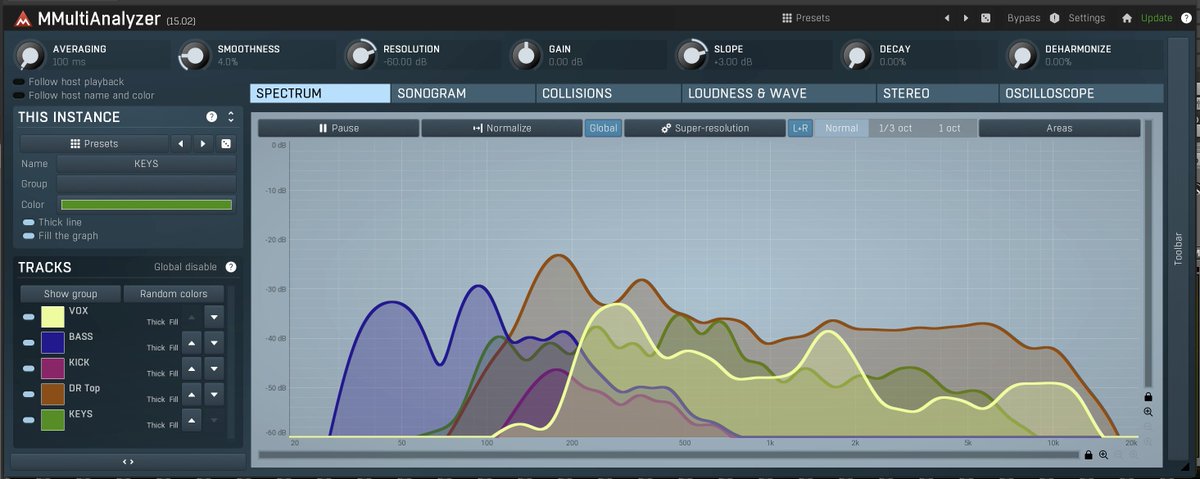Load previous preset in This Instance panel
The image size is (1200, 479).
coord(181,143)
